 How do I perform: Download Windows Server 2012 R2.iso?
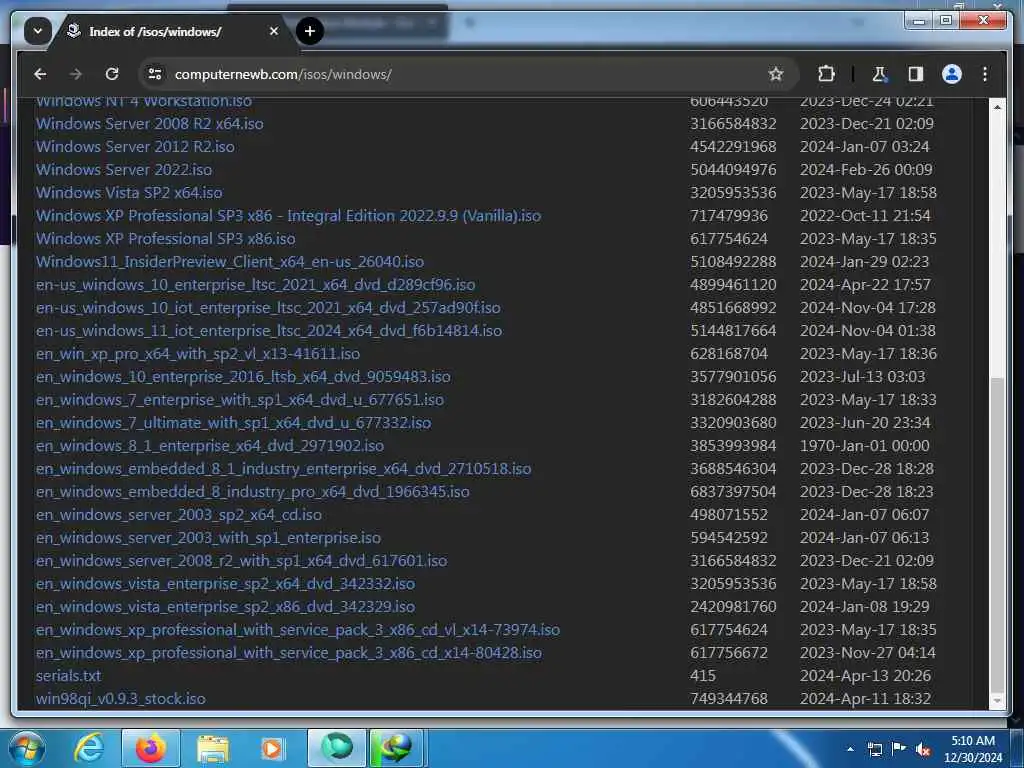pyautogui.click(x=135, y=147)
